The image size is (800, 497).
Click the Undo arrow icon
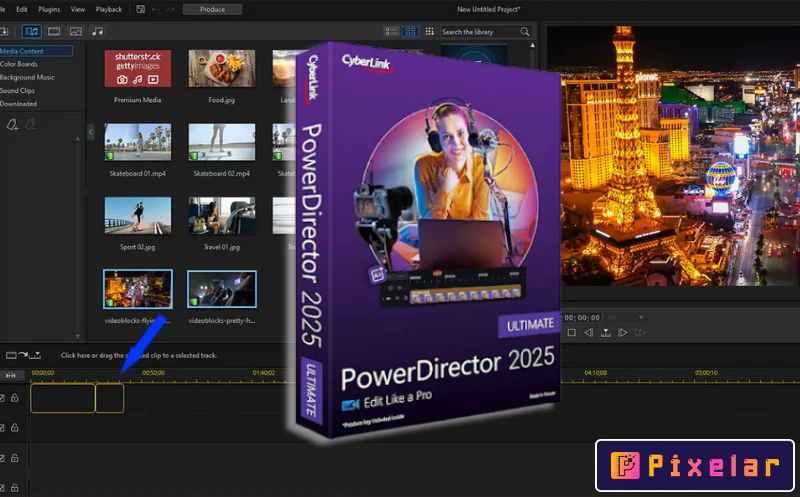tap(156, 9)
